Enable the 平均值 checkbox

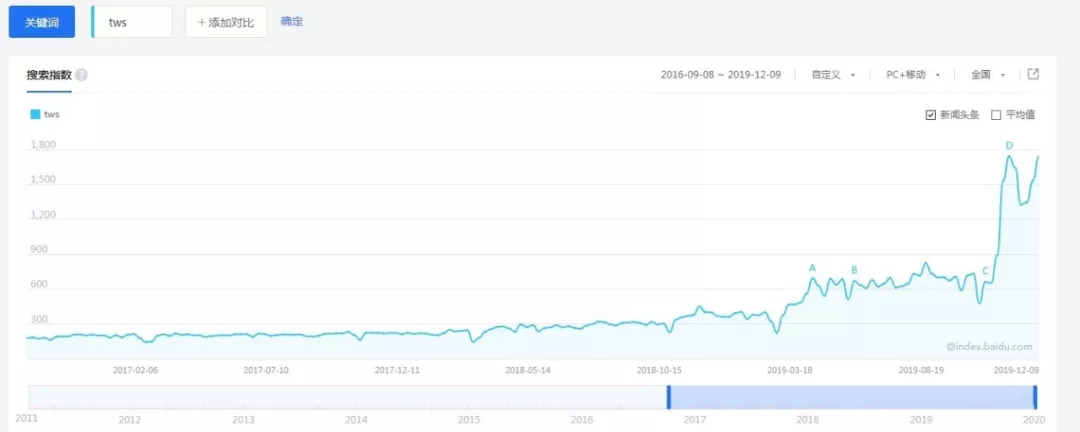tap(996, 115)
